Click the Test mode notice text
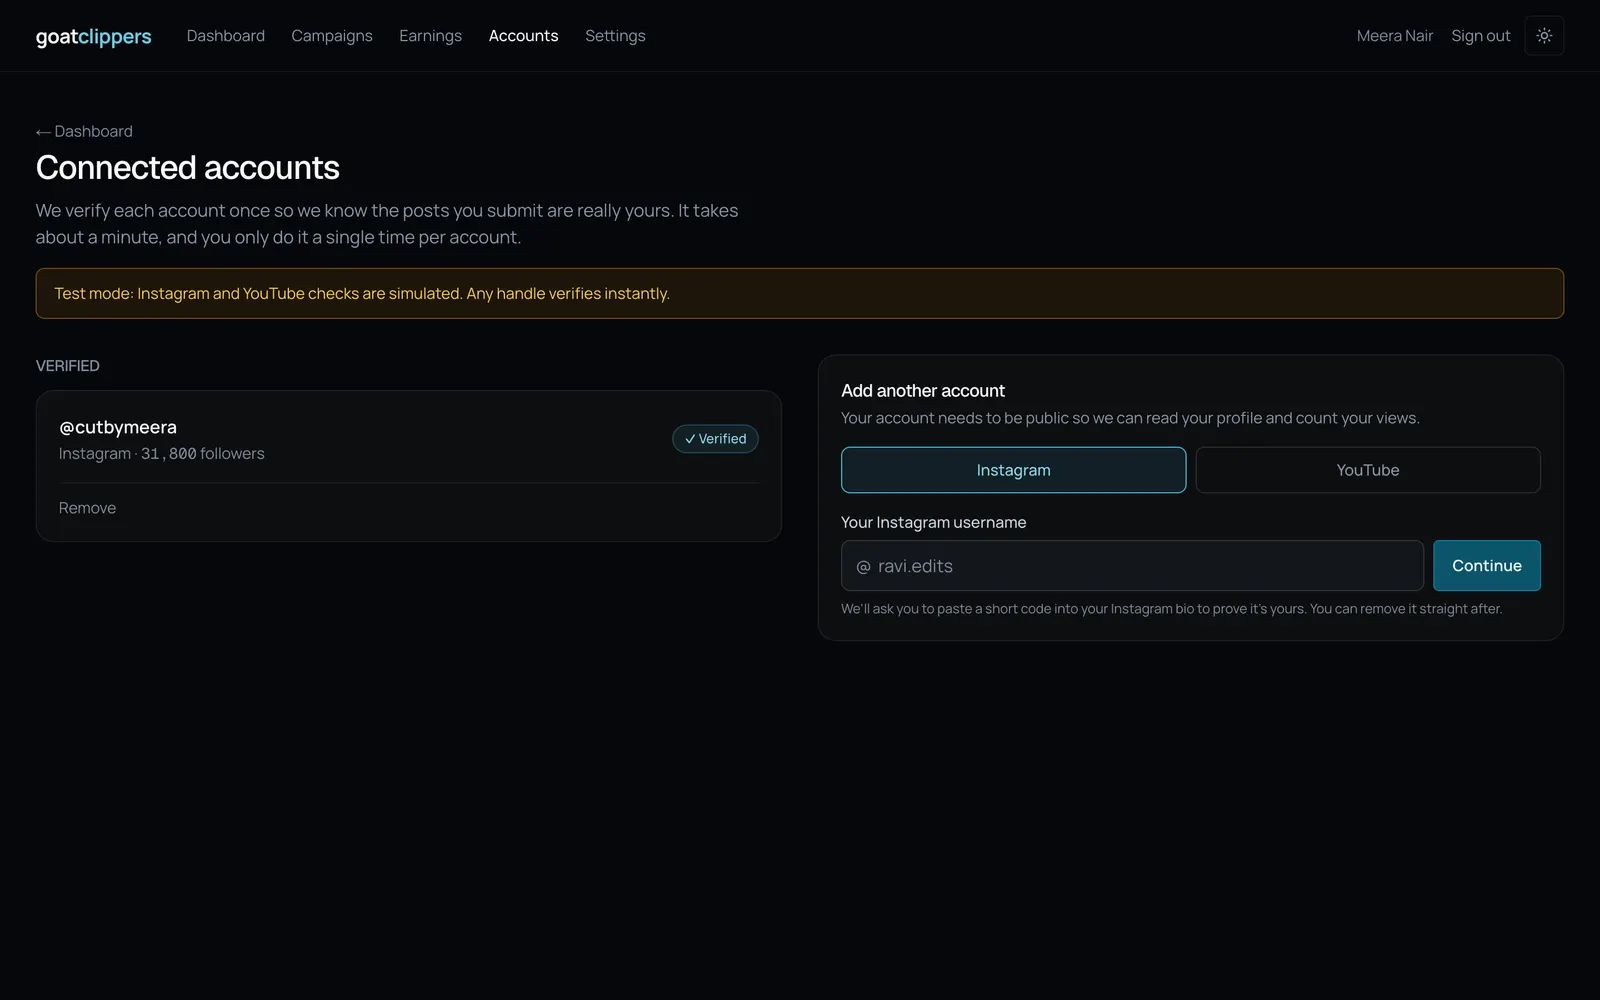This screenshot has height=1000, width=1600. pyautogui.click(x=362, y=294)
